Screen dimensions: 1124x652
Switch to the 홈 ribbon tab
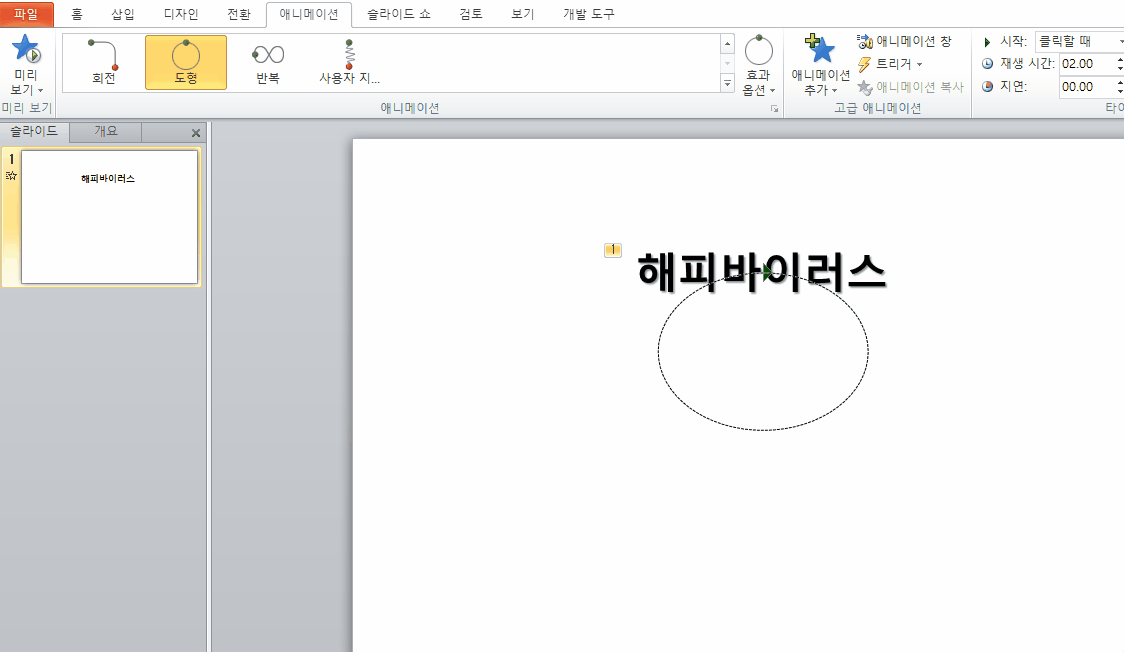tap(77, 14)
